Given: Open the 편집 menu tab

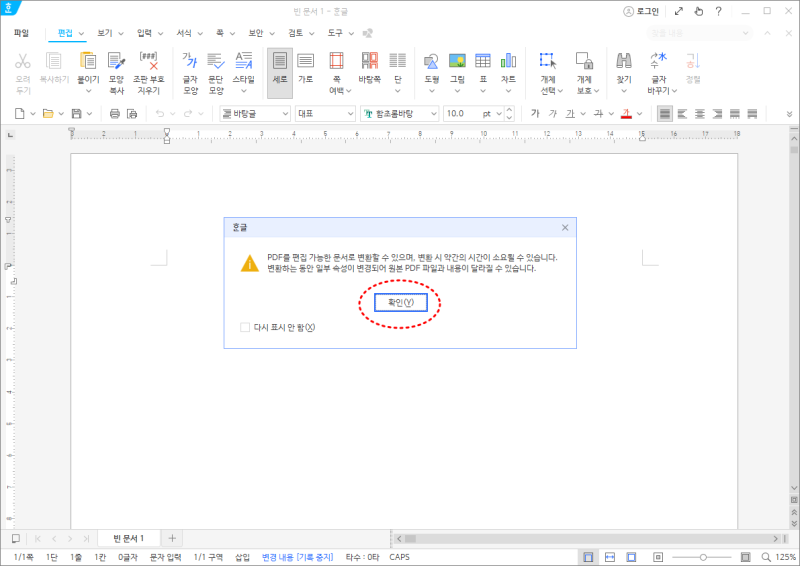Looking at the screenshot, I should tap(65, 33).
